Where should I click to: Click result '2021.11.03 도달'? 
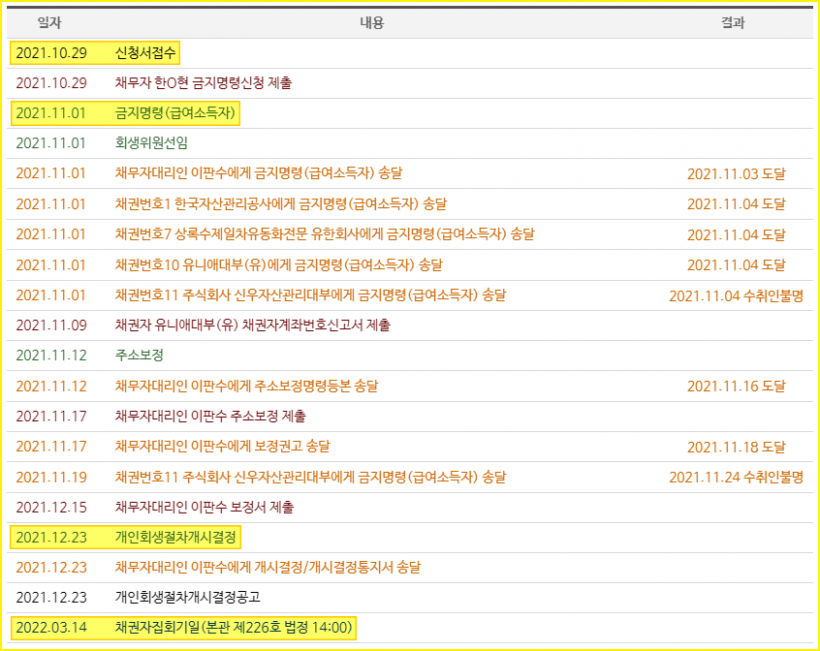(x=736, y=174)
